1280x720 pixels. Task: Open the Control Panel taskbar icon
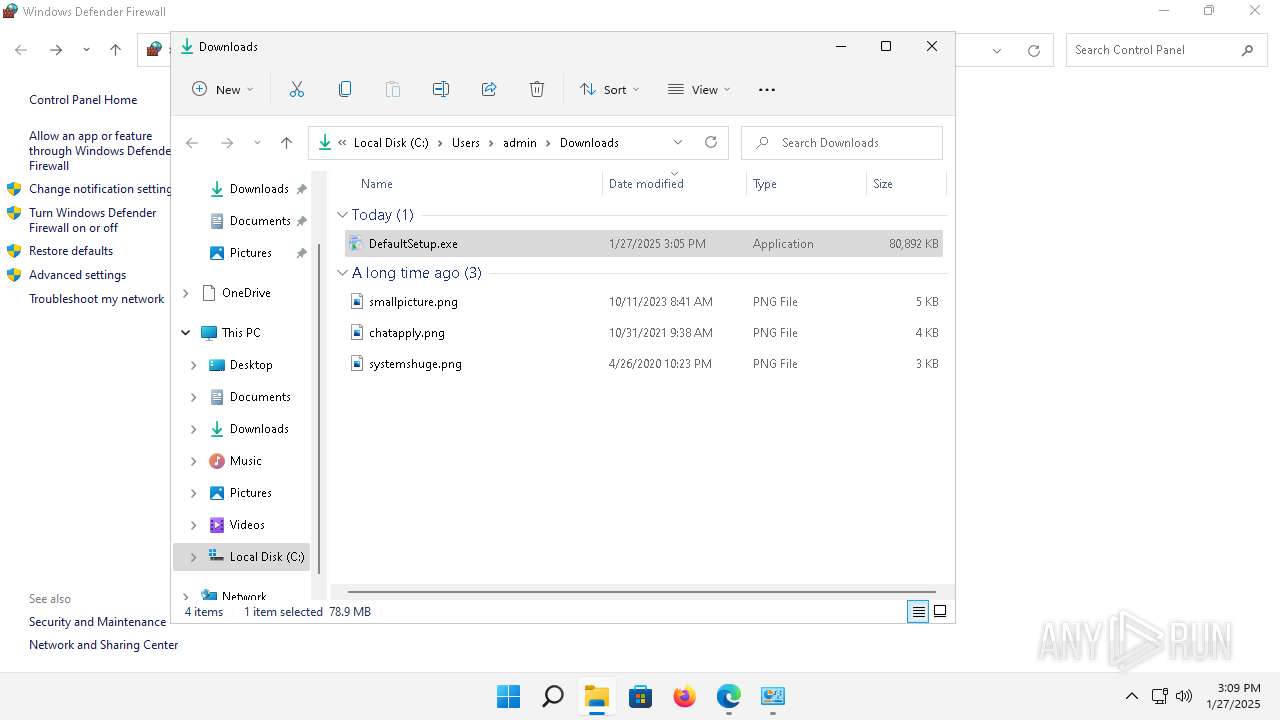coord(773,696)
